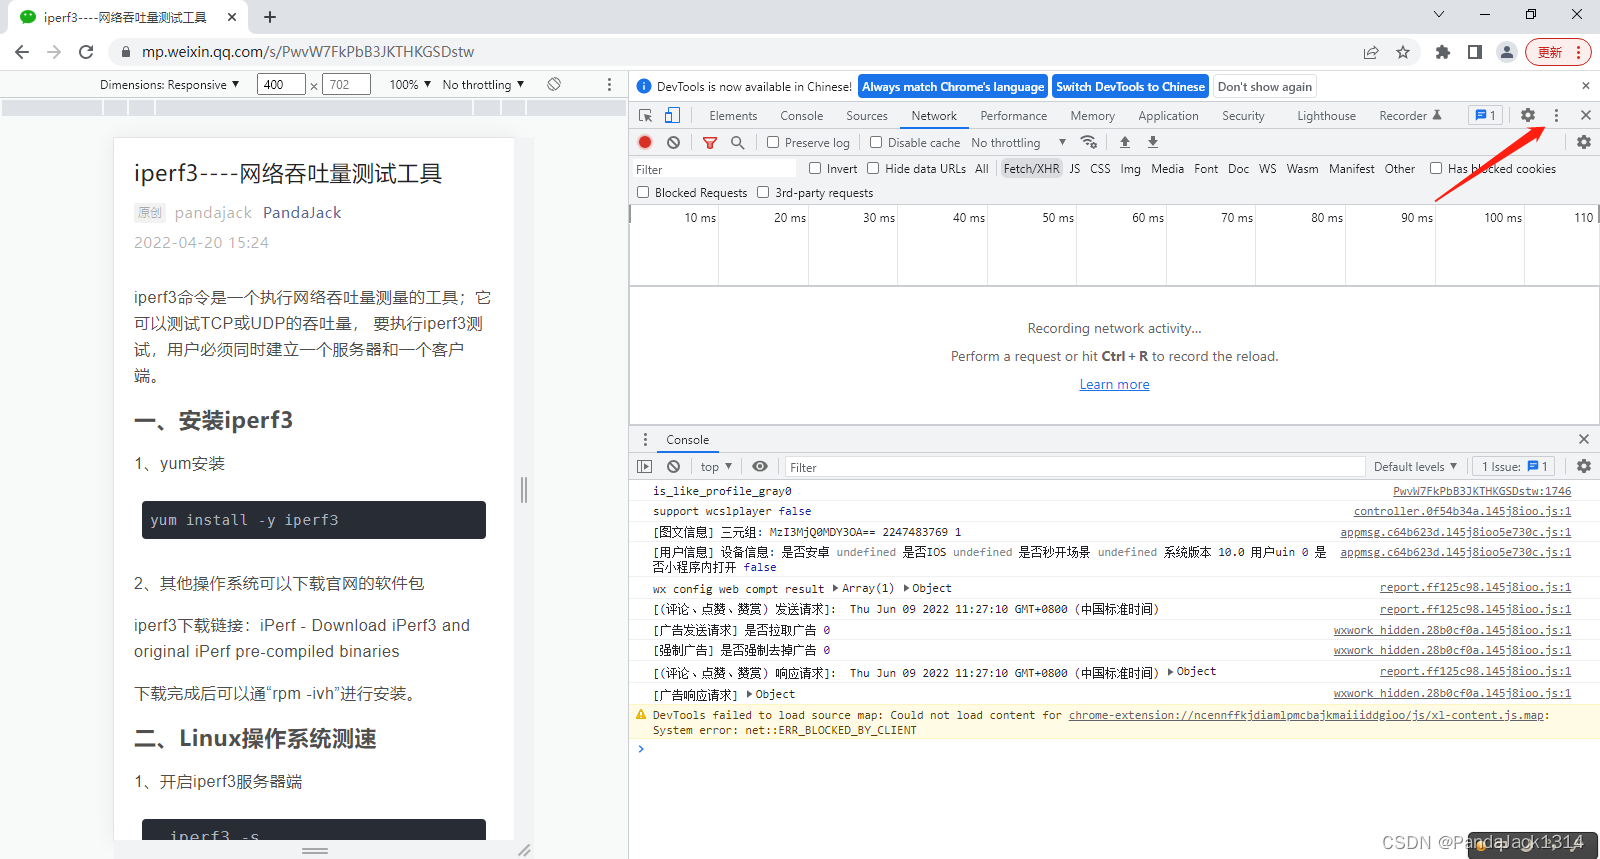Share this page icon in address bar

coord(1371,52)
